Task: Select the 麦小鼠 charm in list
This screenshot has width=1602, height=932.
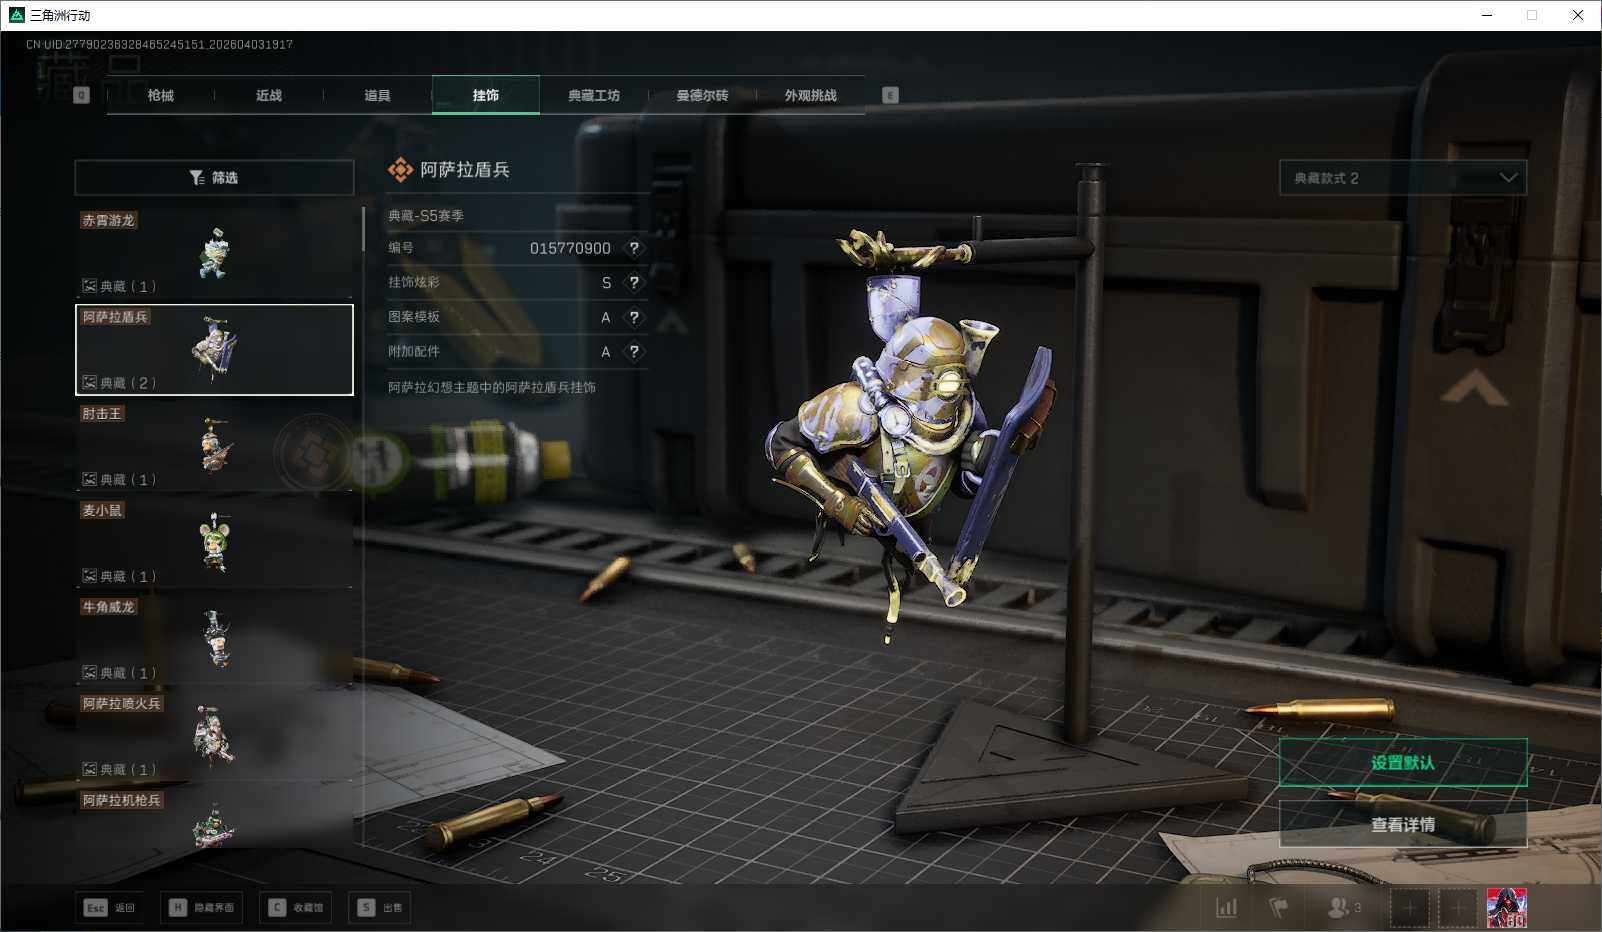Action: [x=214, y=543]
